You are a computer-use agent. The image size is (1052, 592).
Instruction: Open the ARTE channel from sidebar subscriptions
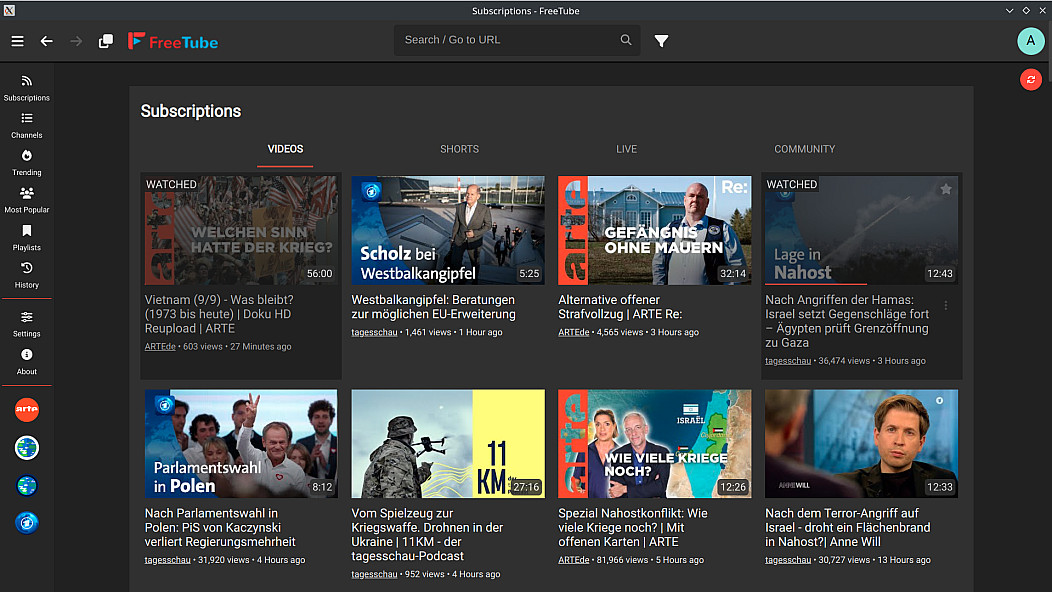pyautogui.click(x=27, y=410)
